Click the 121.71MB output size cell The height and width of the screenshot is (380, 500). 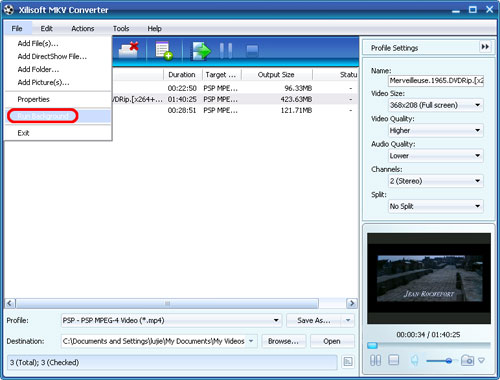[x=296, y=110]
